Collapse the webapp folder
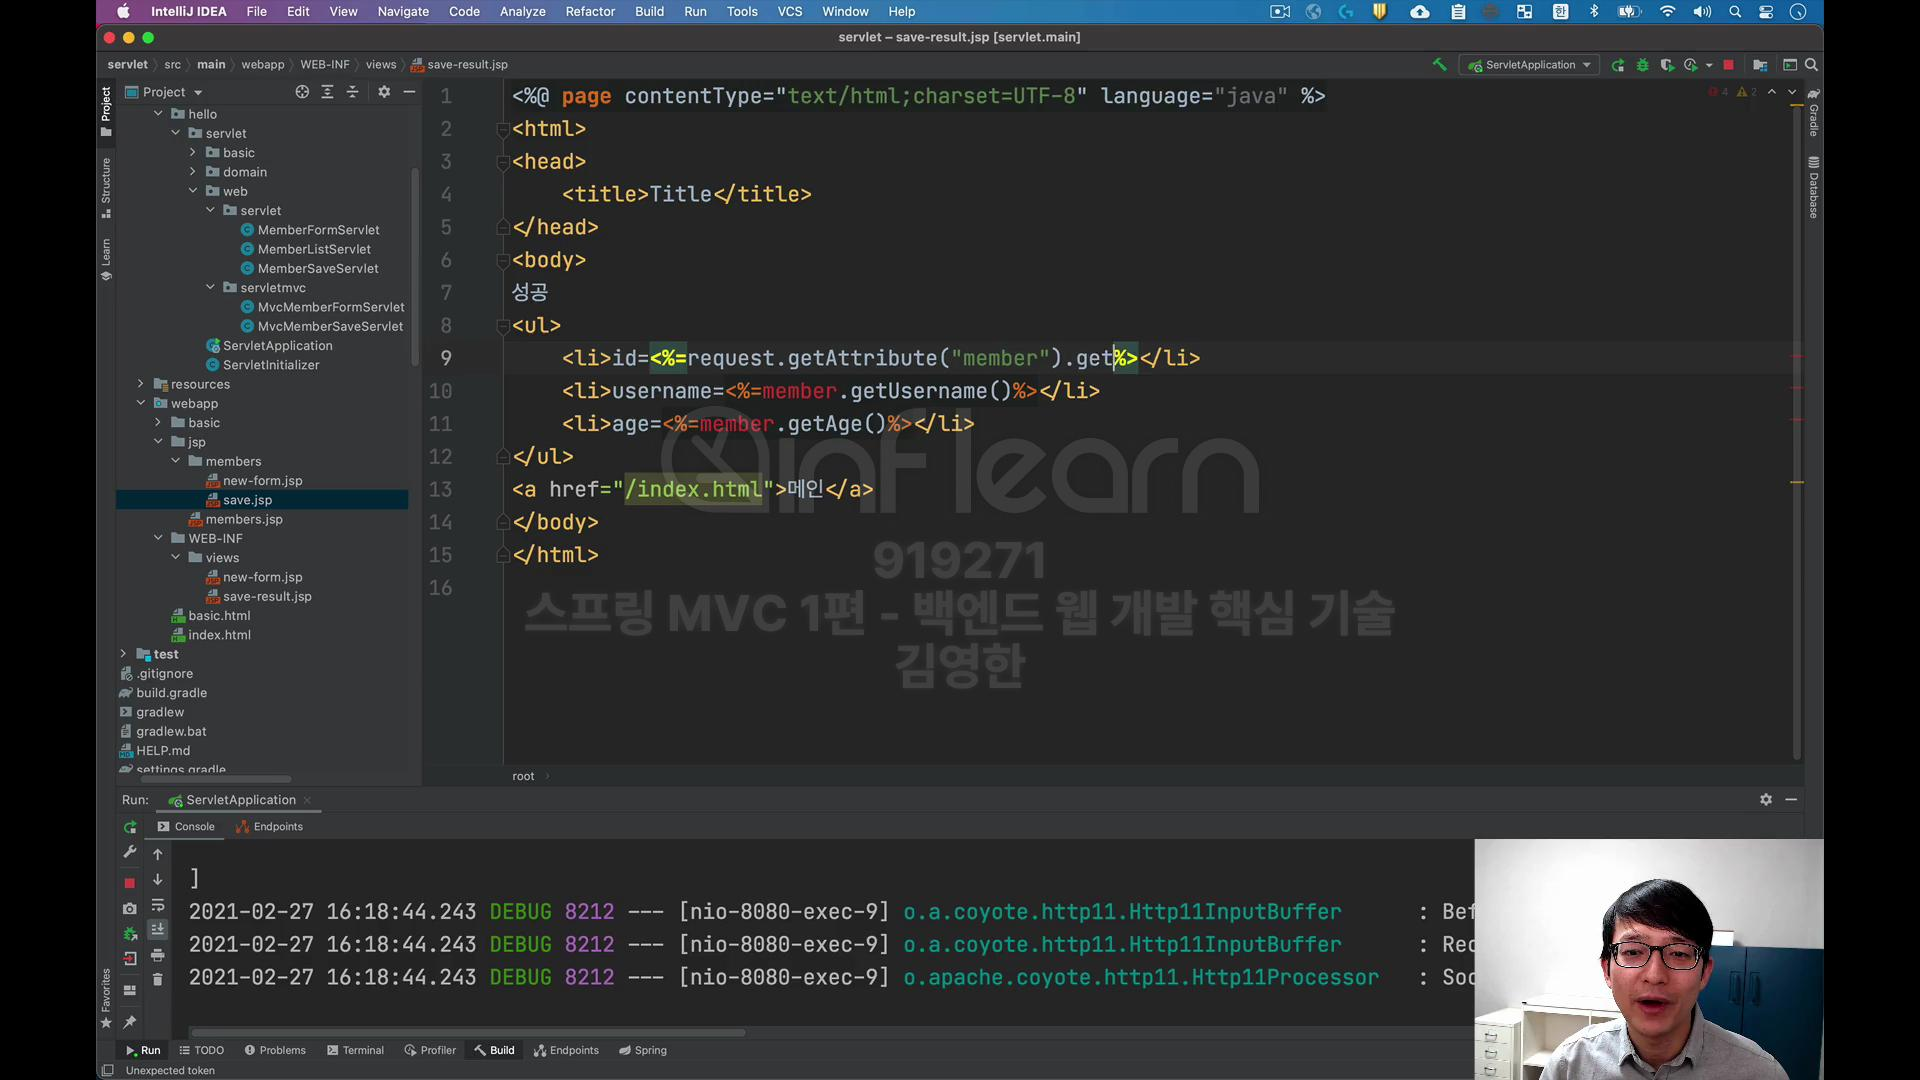Screen dimensions: 1920x1080 pyautogui.click(x=141, y=403)
